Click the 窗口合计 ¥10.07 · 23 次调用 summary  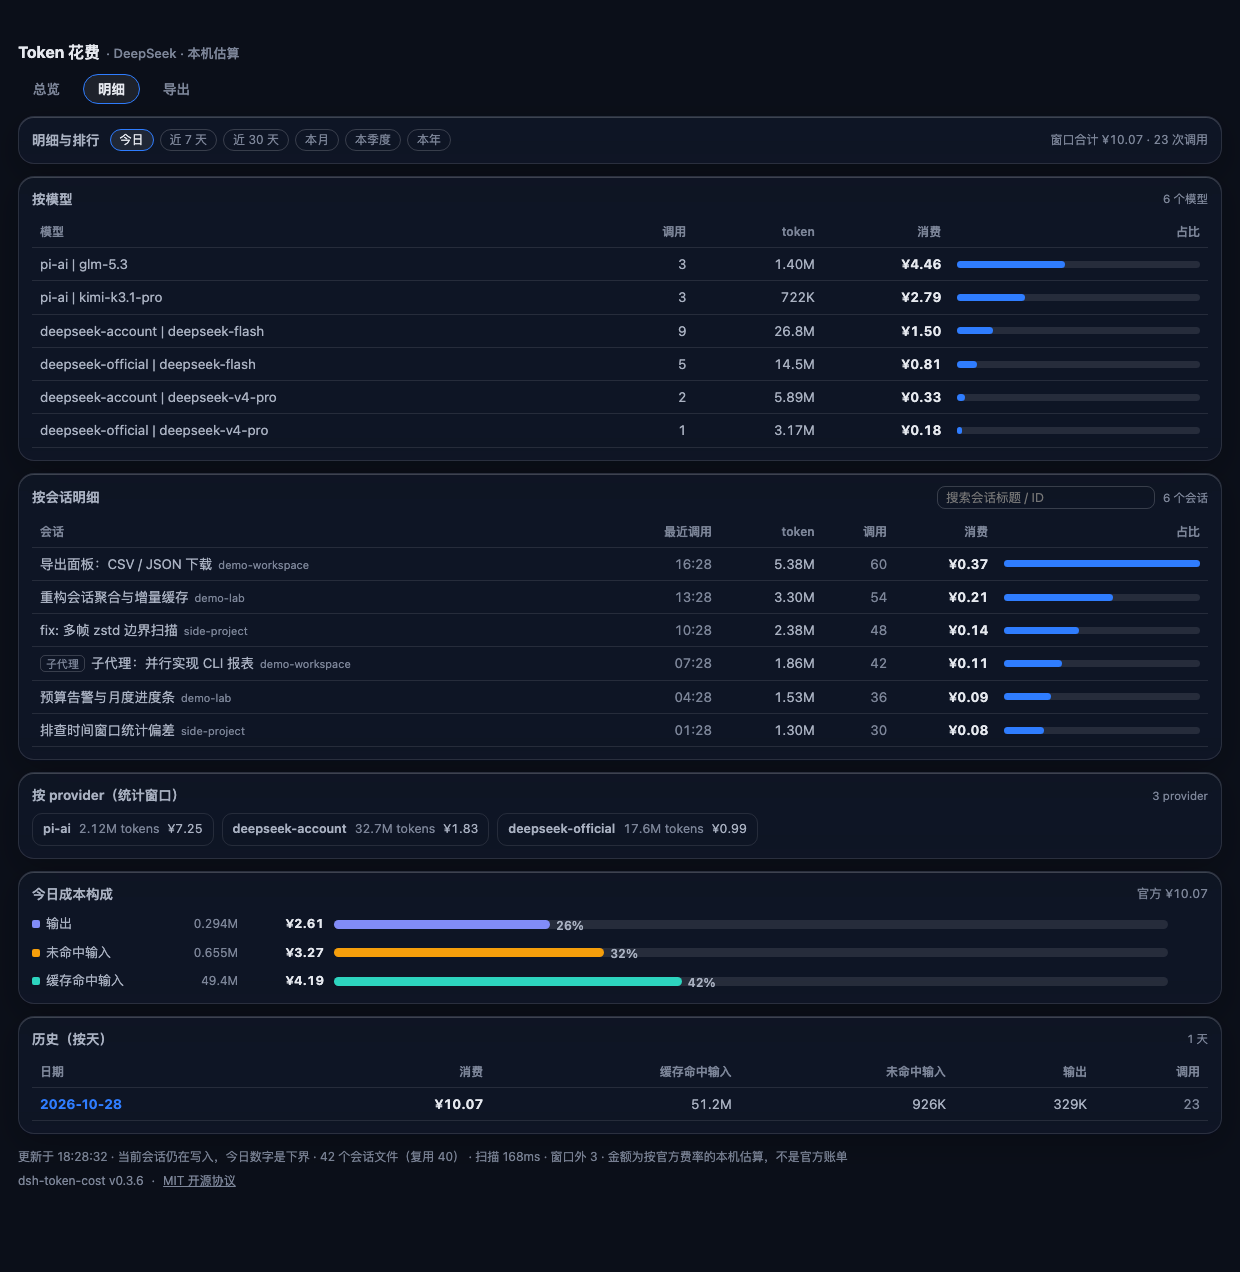(x=1129, y=140)
